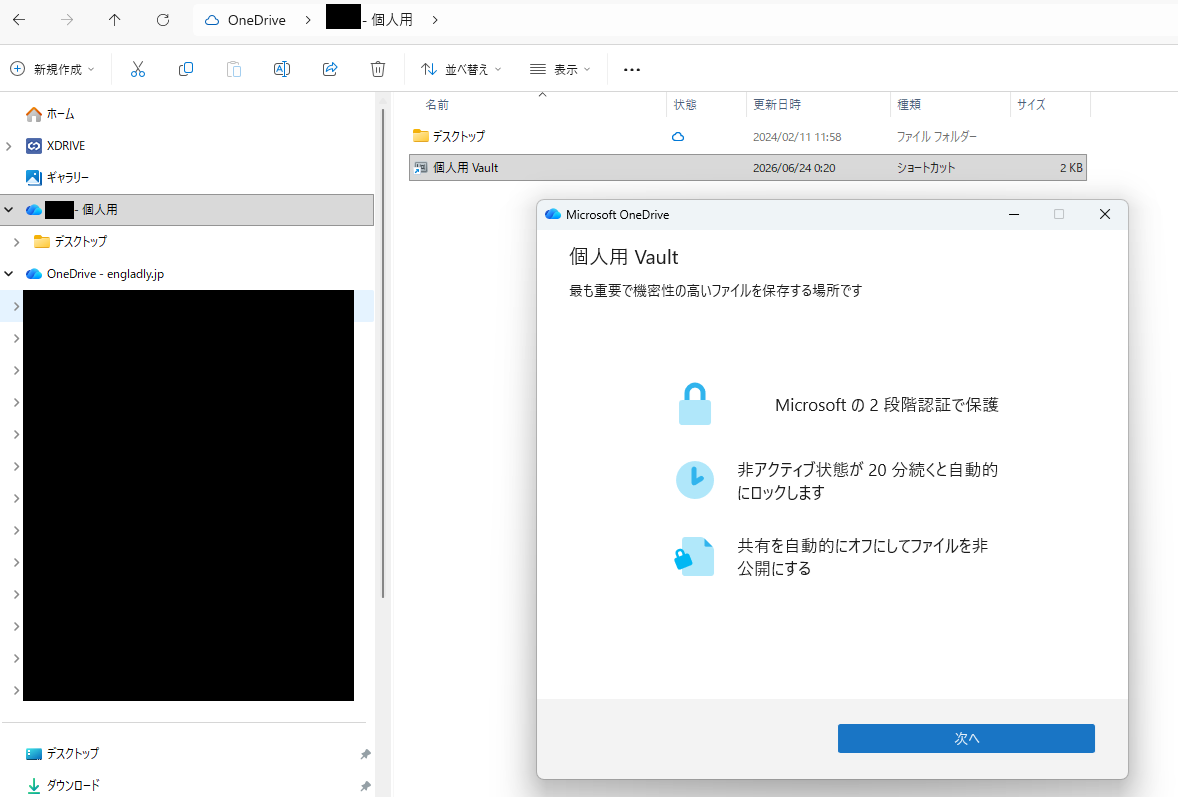Click the padlock icon in Vault dialog
The image size is (1178, 797).
coord(695,404)
